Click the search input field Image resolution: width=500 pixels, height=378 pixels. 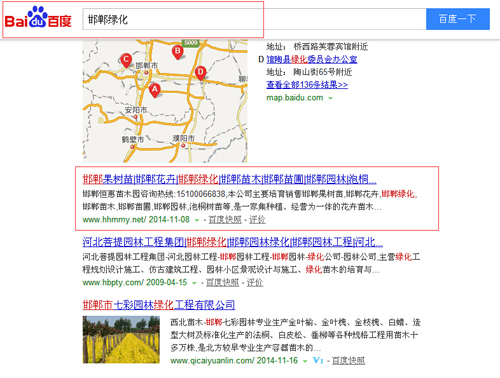[254, 19]
